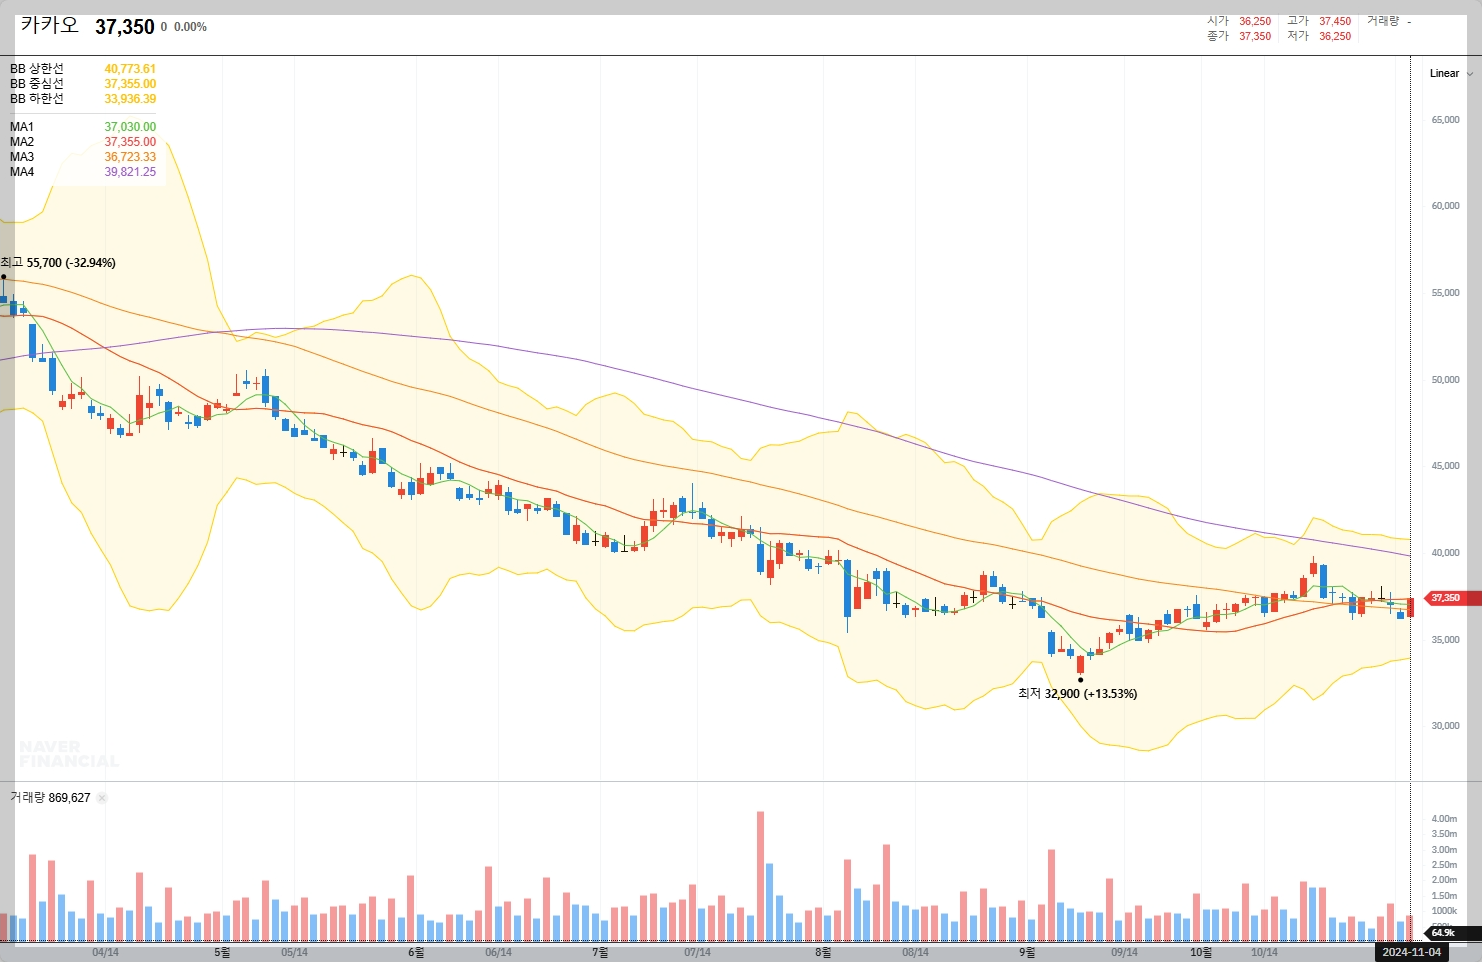Select the BB 하한선 legend row

83,99
